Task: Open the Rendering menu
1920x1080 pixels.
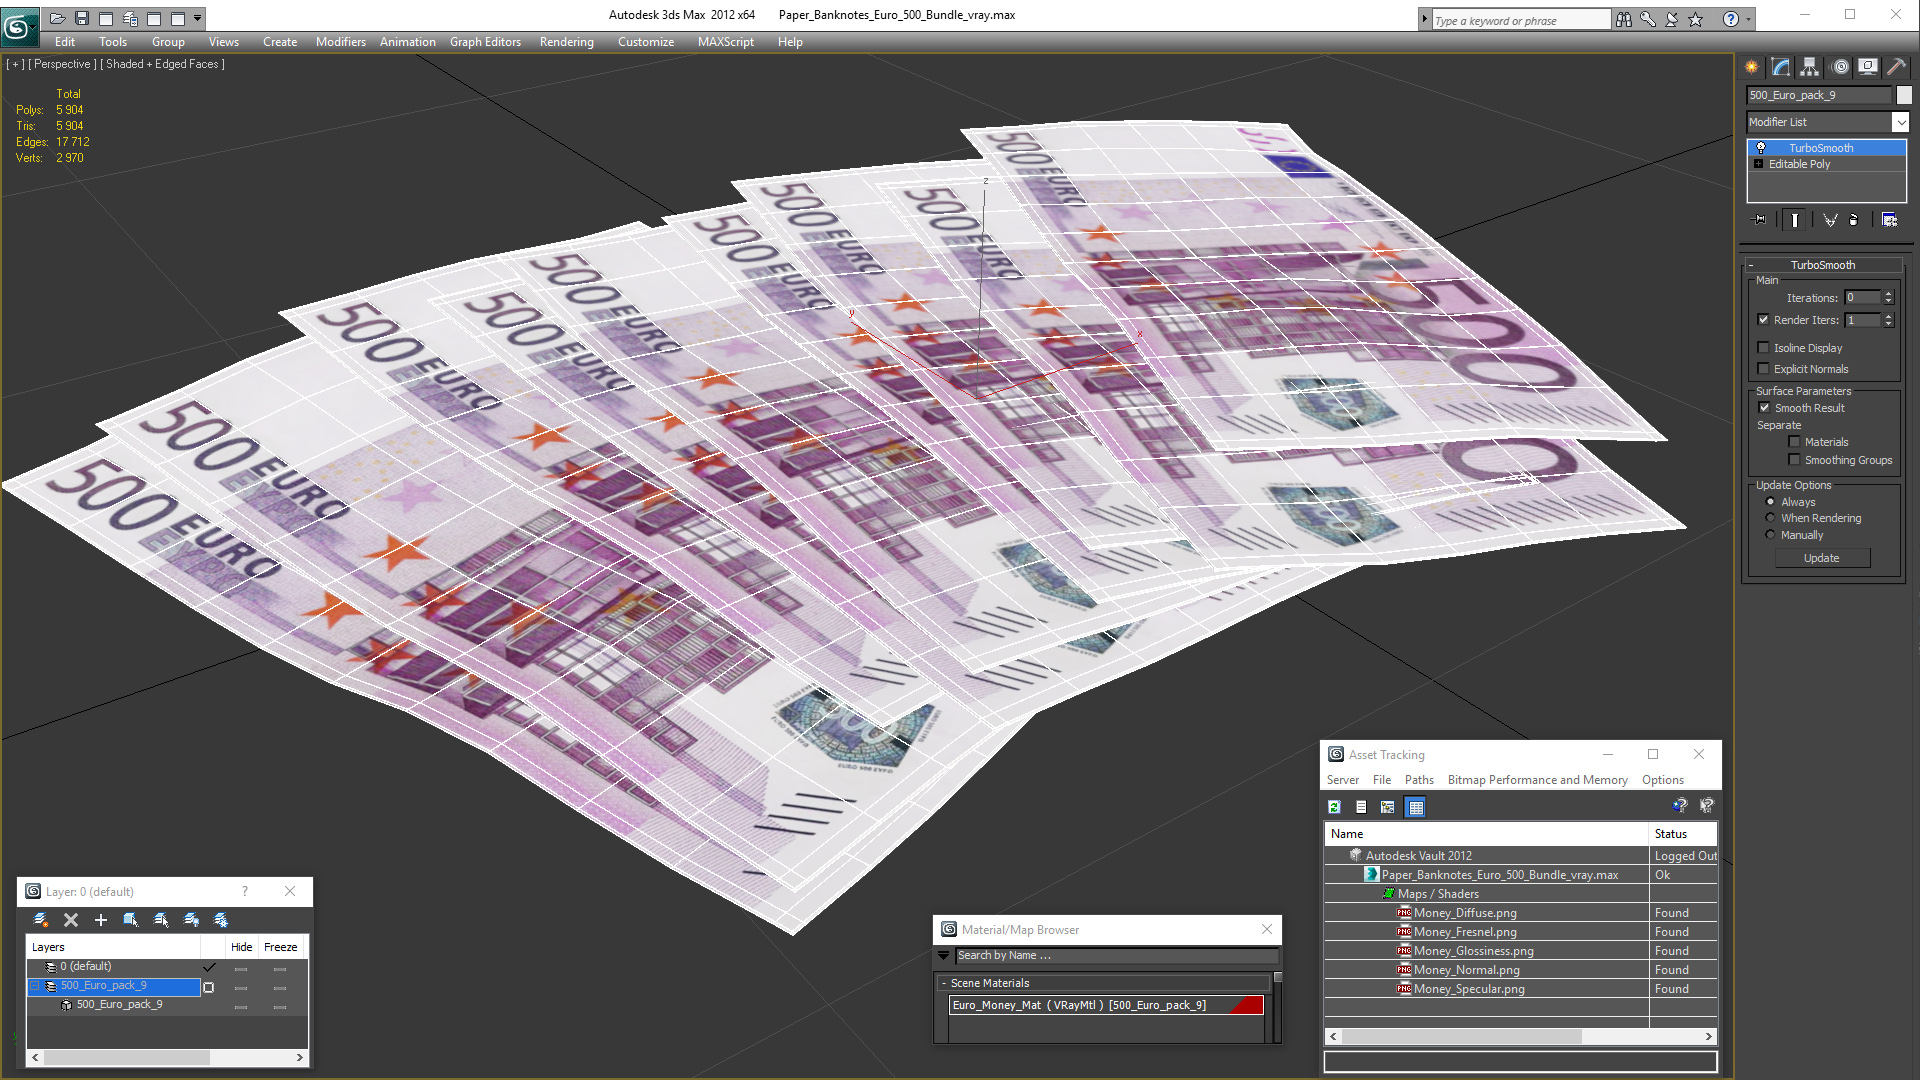Action: (566, 42)
